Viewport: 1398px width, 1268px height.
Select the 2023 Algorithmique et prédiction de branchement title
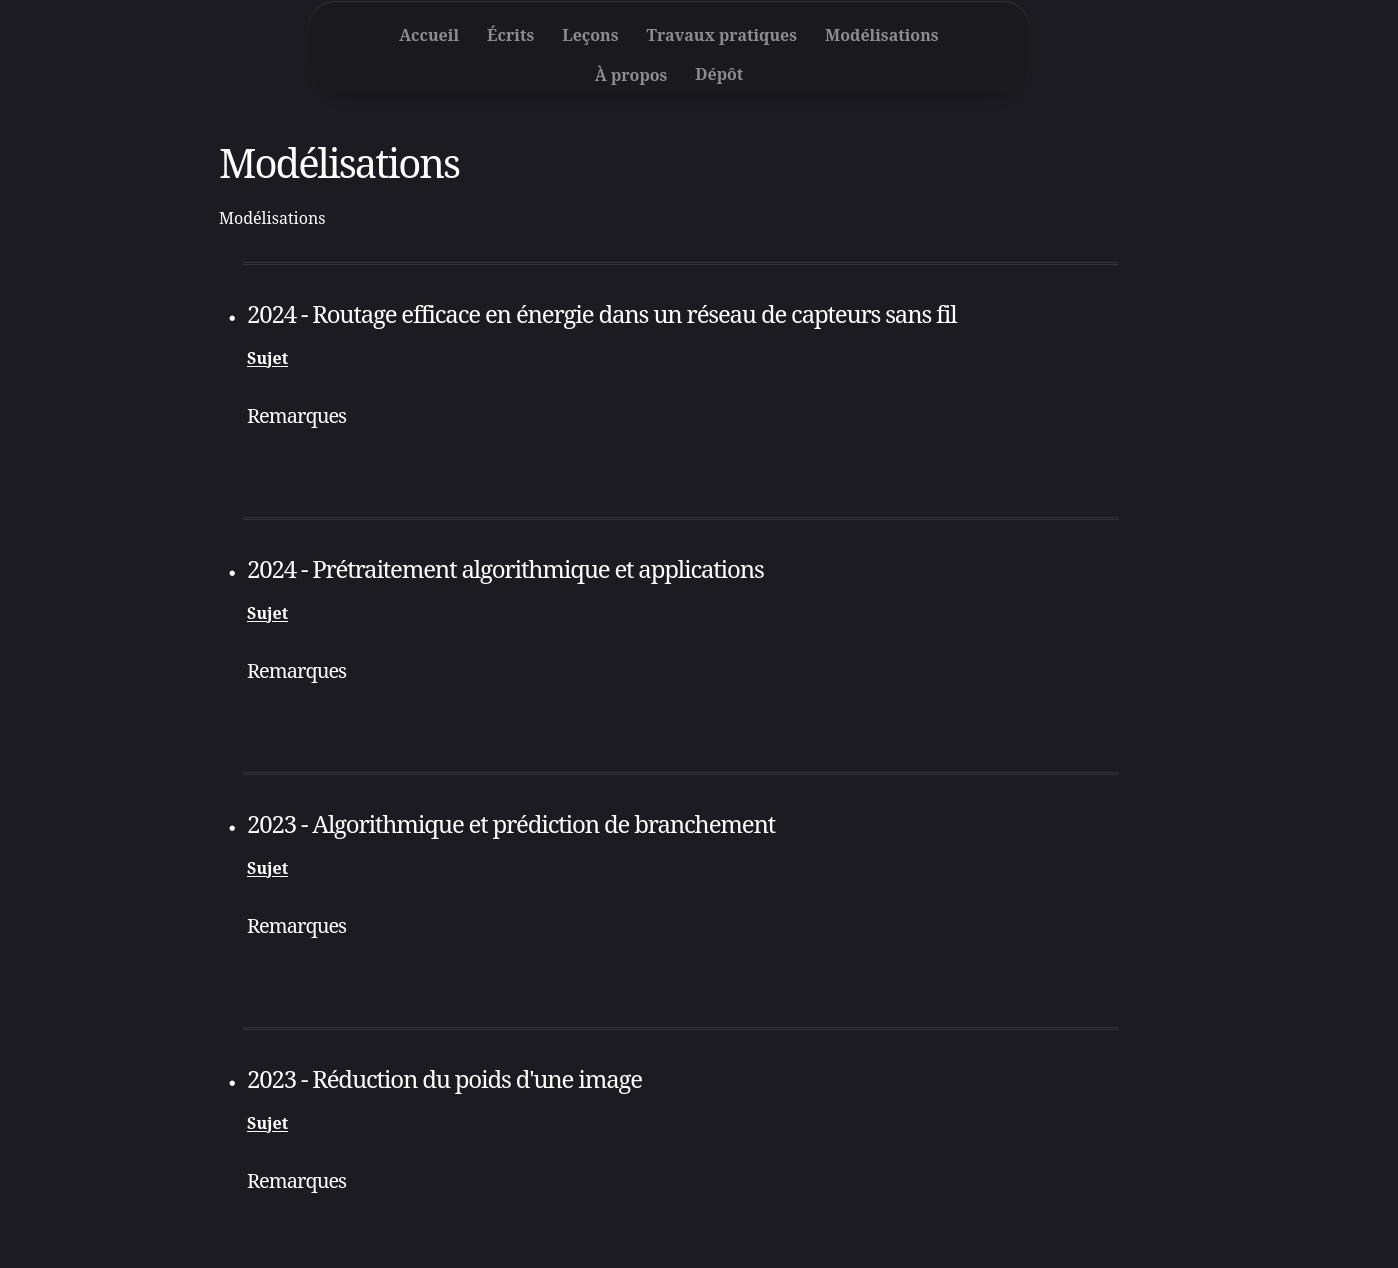[x=510, y=825]
